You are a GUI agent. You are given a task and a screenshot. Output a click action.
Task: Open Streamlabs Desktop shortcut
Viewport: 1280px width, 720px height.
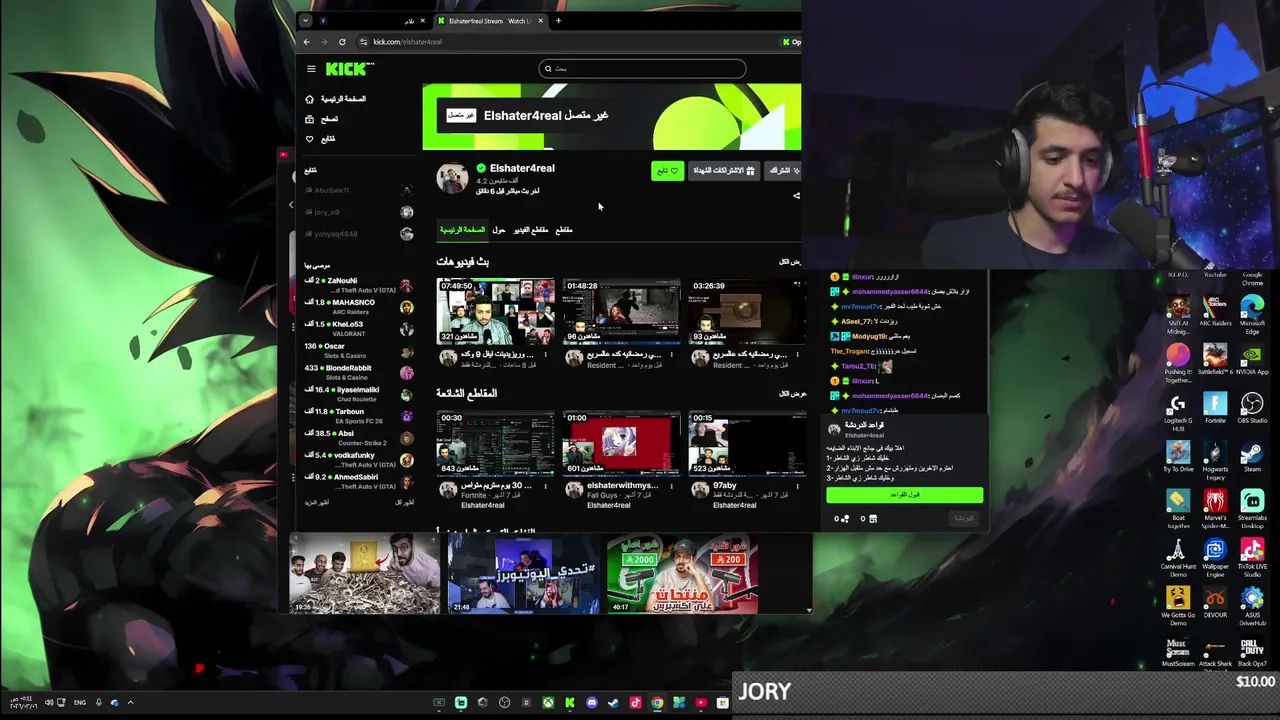click(1252, 507)
